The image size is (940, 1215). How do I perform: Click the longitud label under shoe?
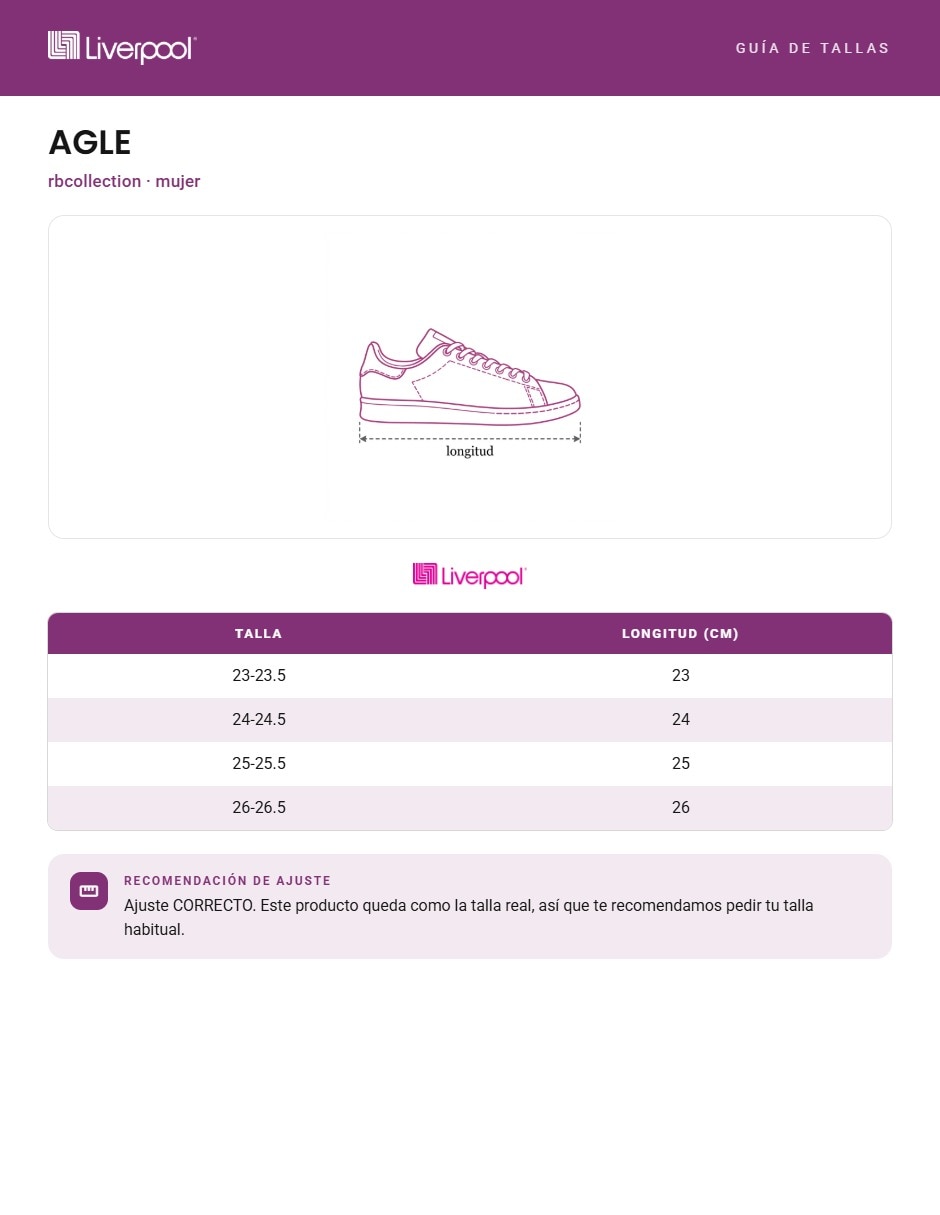pos(470,451)
